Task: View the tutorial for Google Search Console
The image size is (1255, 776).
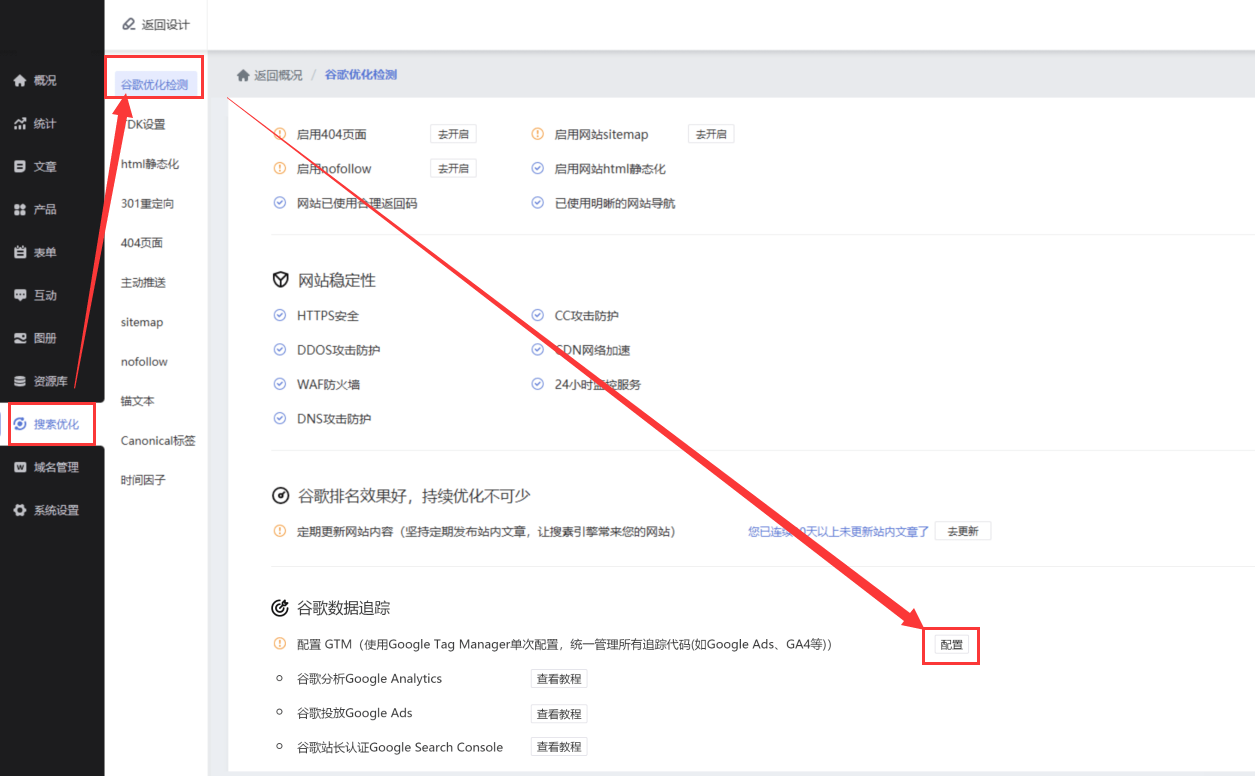Action: coord(559,747)
